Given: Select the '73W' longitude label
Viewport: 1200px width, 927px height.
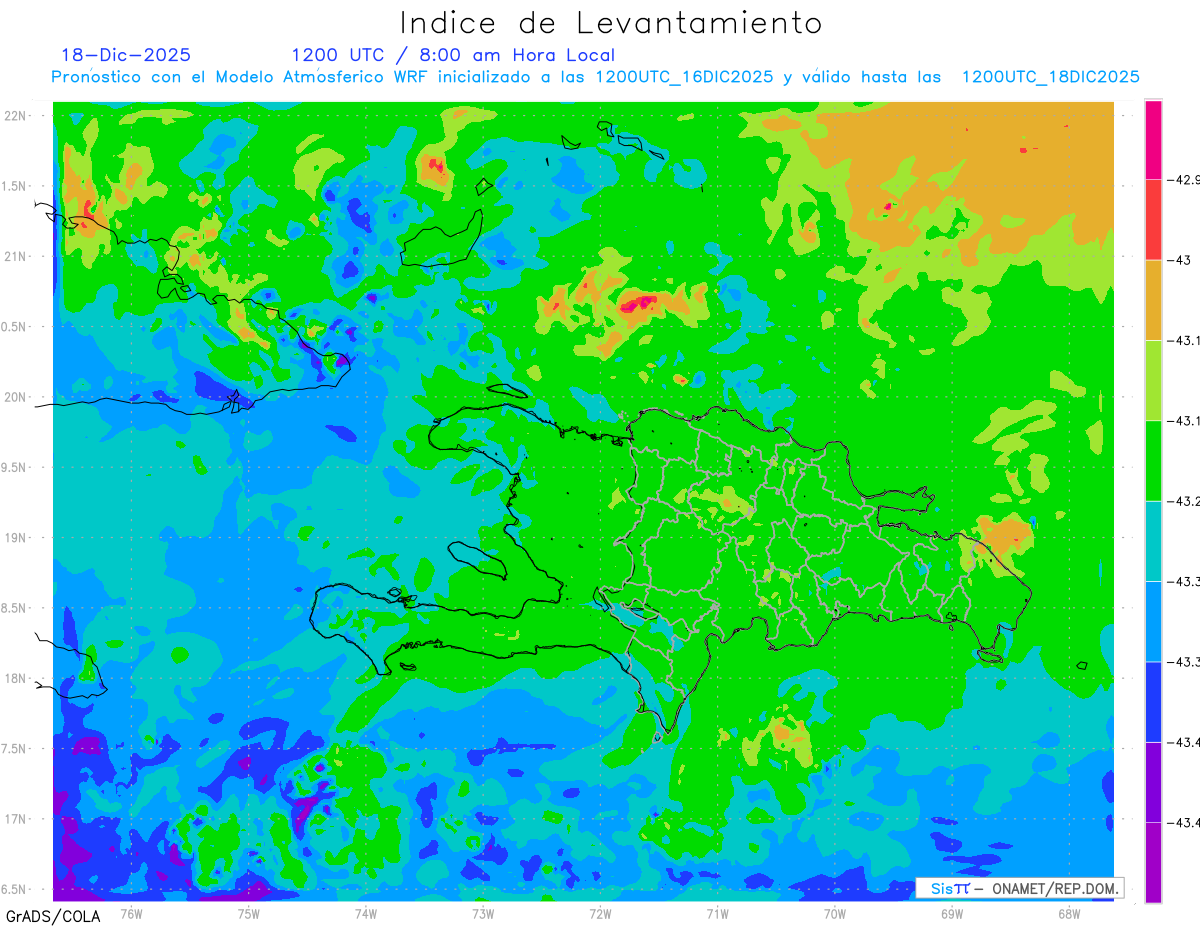Looking at the screenshot, I should click(482, 914).
